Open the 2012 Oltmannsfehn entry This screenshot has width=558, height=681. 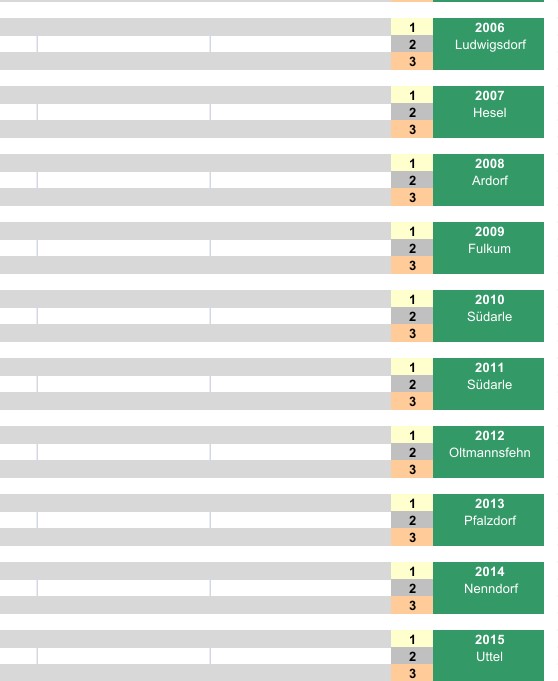[x=488, y=452]
